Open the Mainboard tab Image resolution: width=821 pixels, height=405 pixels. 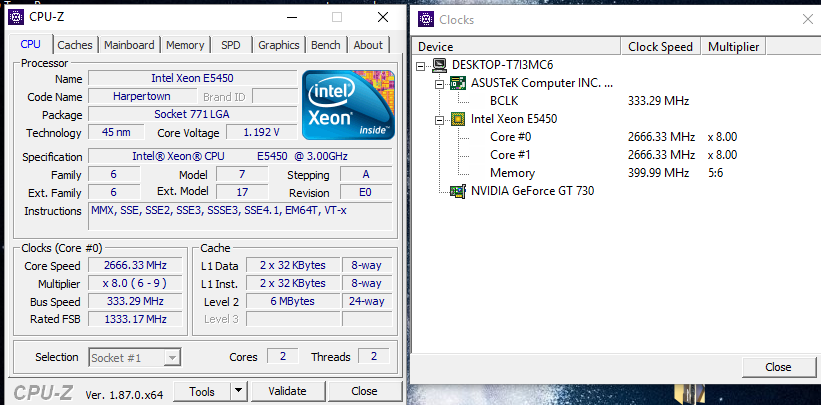coord(129,45)
